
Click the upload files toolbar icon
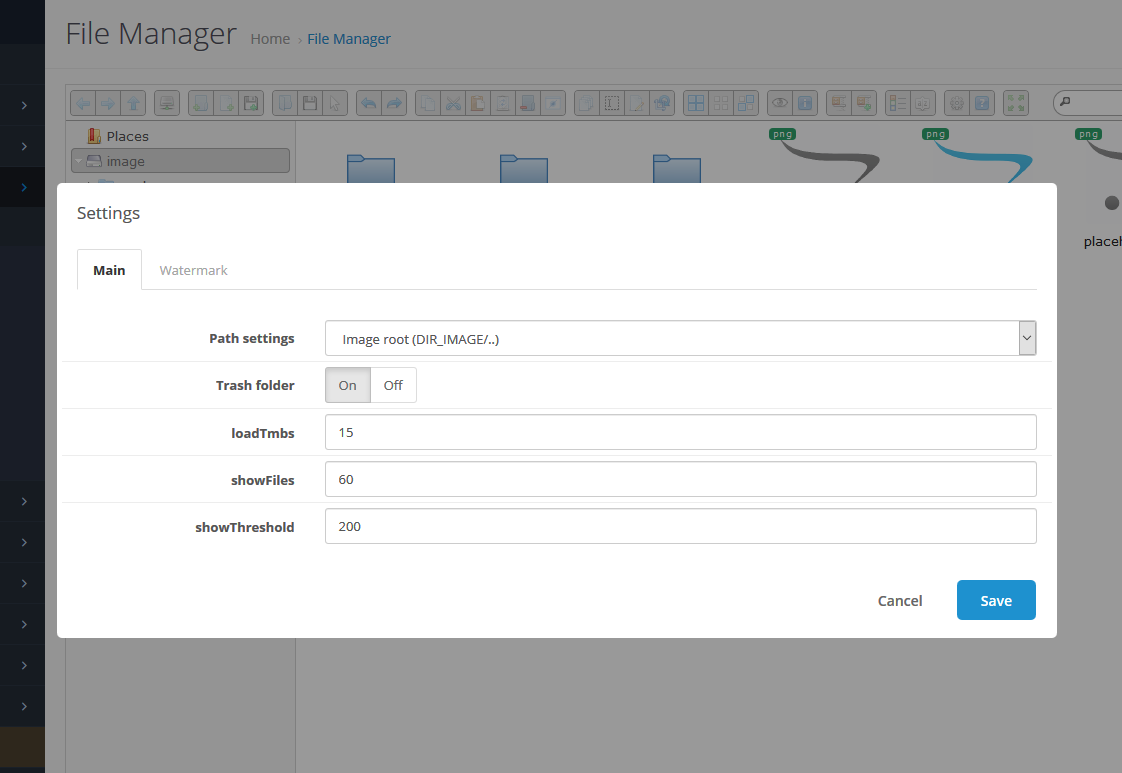pyautogui.click(x=251, y=104)
